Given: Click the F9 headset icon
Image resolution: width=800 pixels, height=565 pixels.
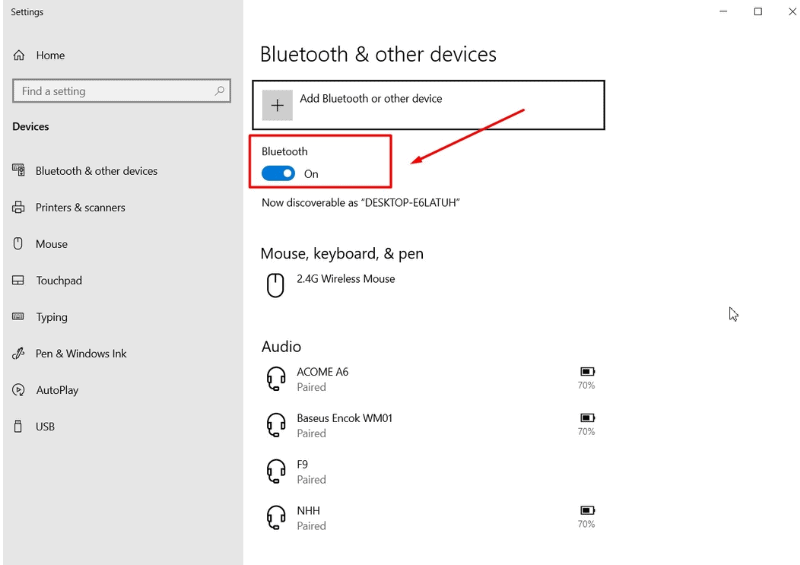Looking at the screenshot, I should tap(275, 471).
